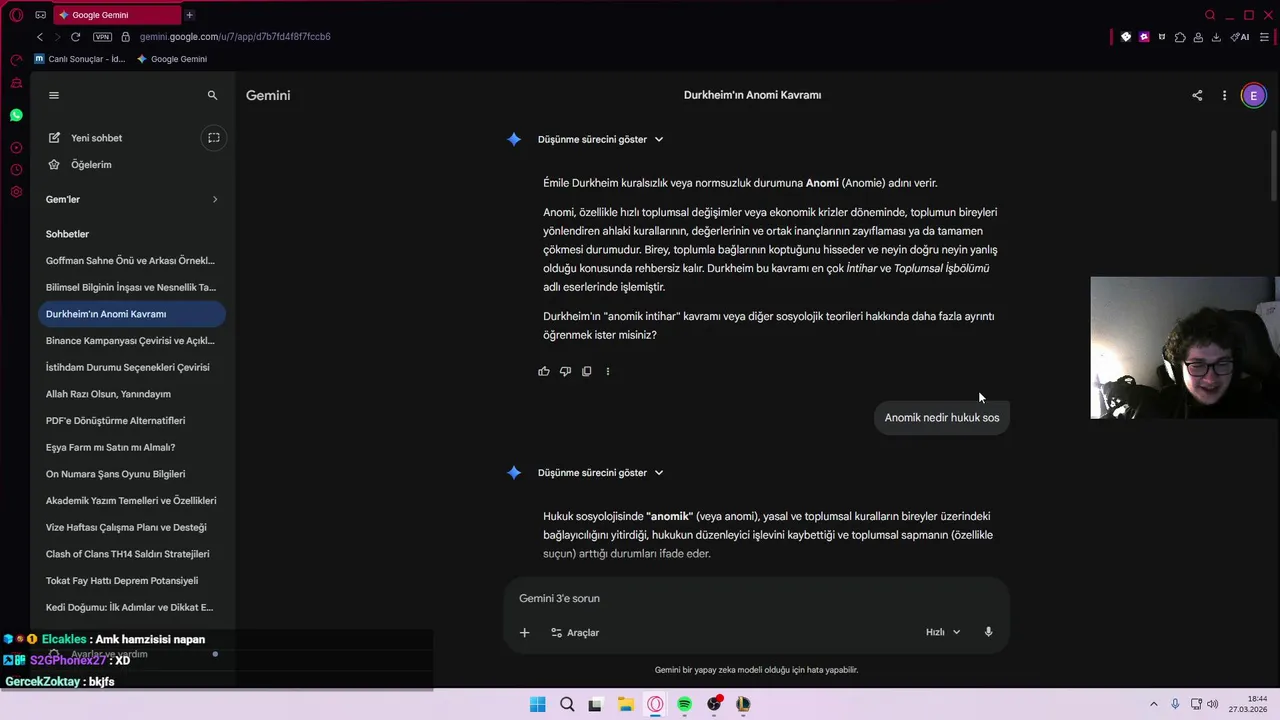Image resolution: width=1280 pixels, height=720 pixels.
Task: Expand second Düşünme sürecini göster chevron
Action: (659, 473)
